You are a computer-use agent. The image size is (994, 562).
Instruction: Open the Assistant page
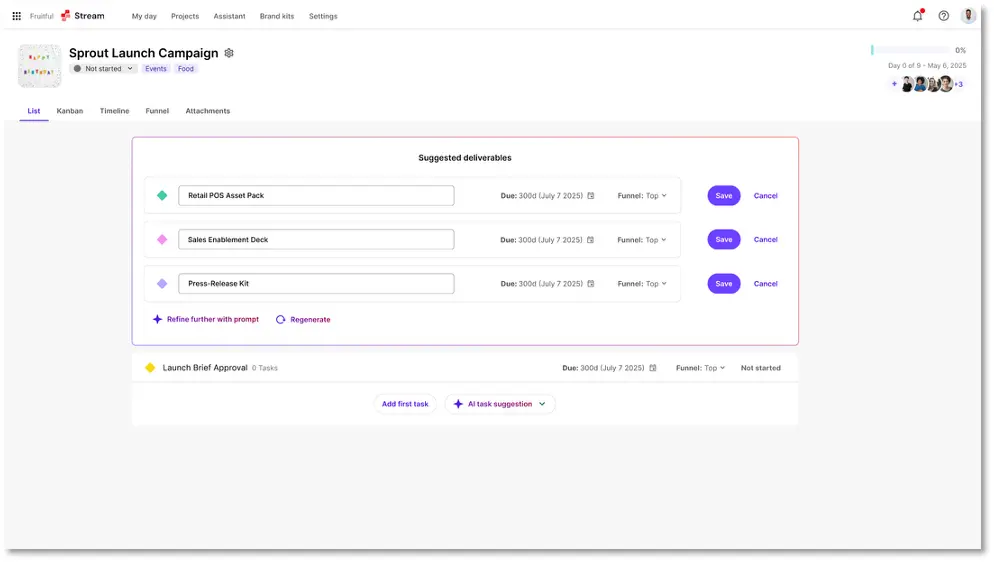229,16
